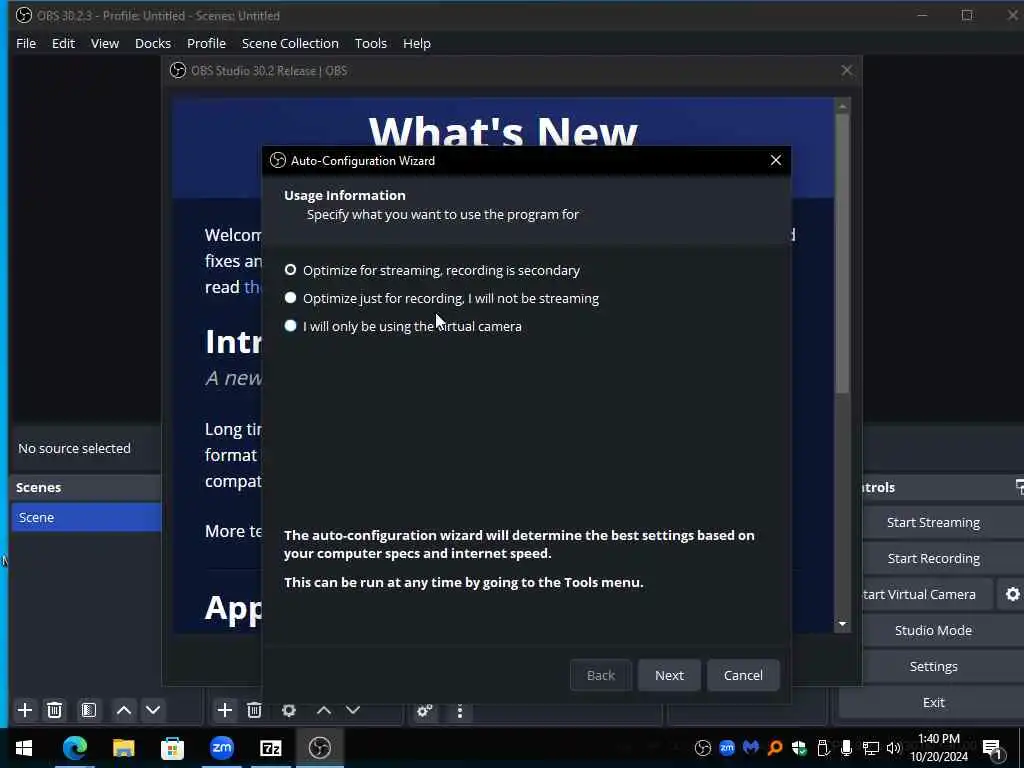The image size is (1024, 768).
Task: Open volume speaker tray icon
Action: click(894, 748)
